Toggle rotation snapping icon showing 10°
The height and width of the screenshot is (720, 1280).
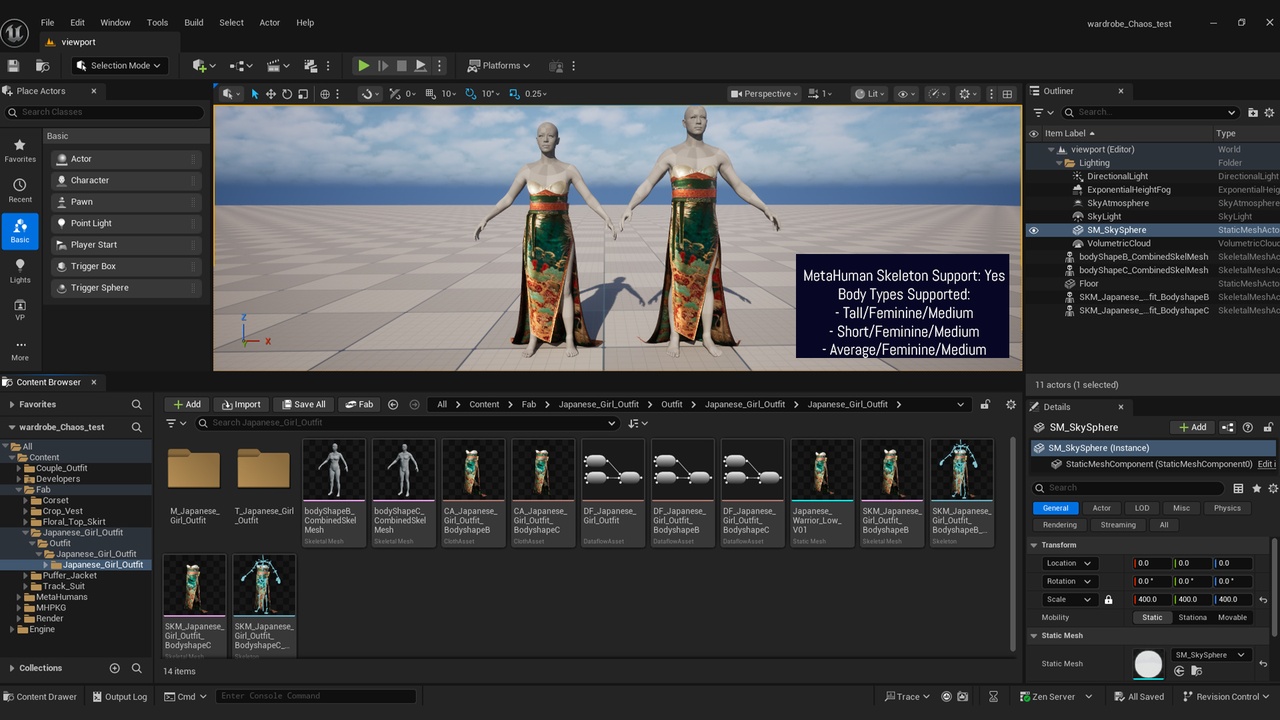pos(473,94)
